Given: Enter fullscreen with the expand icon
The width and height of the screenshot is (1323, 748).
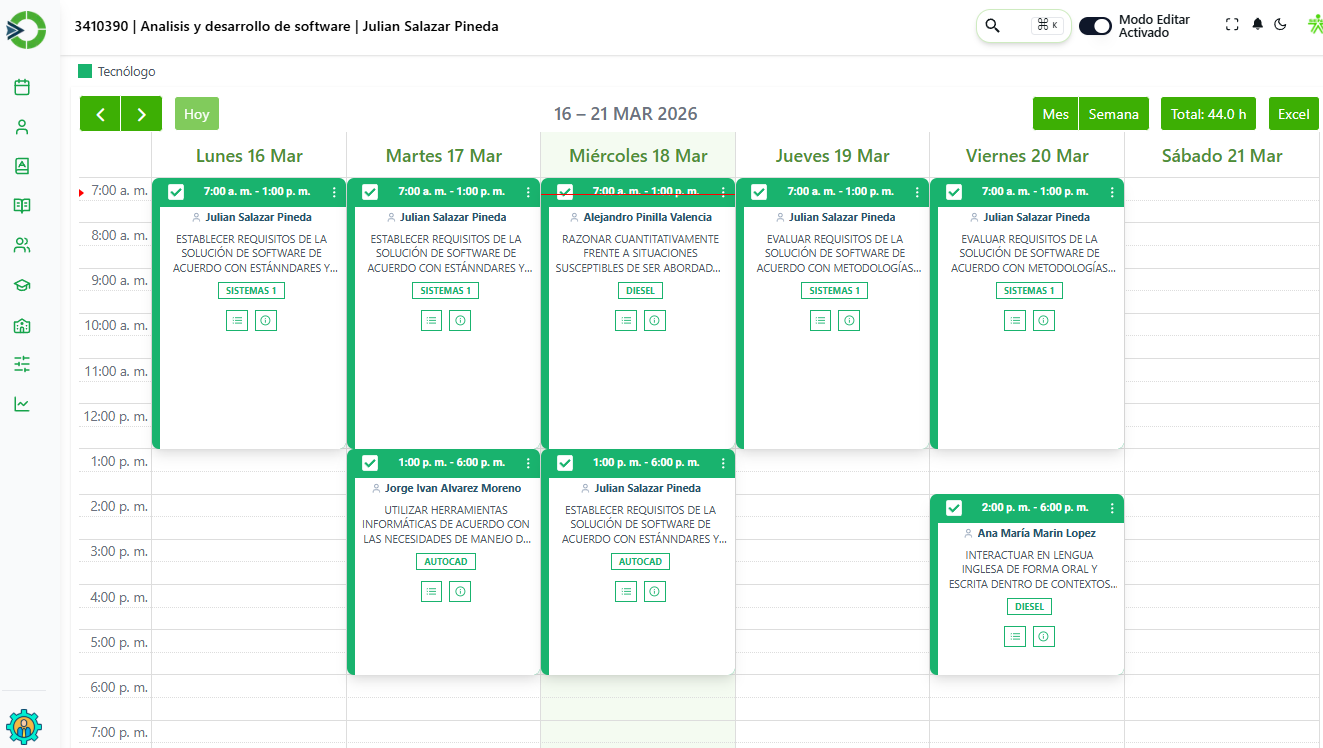Looking at the screenshot, I should tap(1232, 25).
